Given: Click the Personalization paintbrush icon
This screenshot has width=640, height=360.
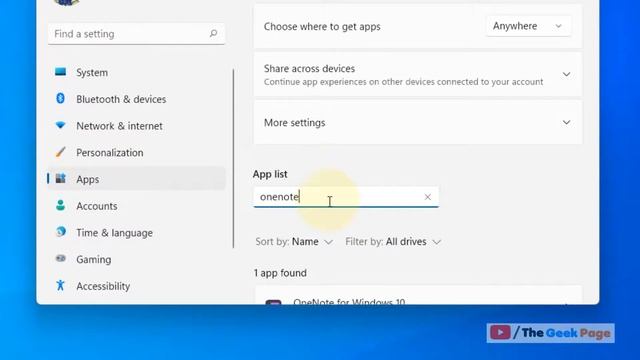Looking at the screenshot, I should tap(60, 152).
